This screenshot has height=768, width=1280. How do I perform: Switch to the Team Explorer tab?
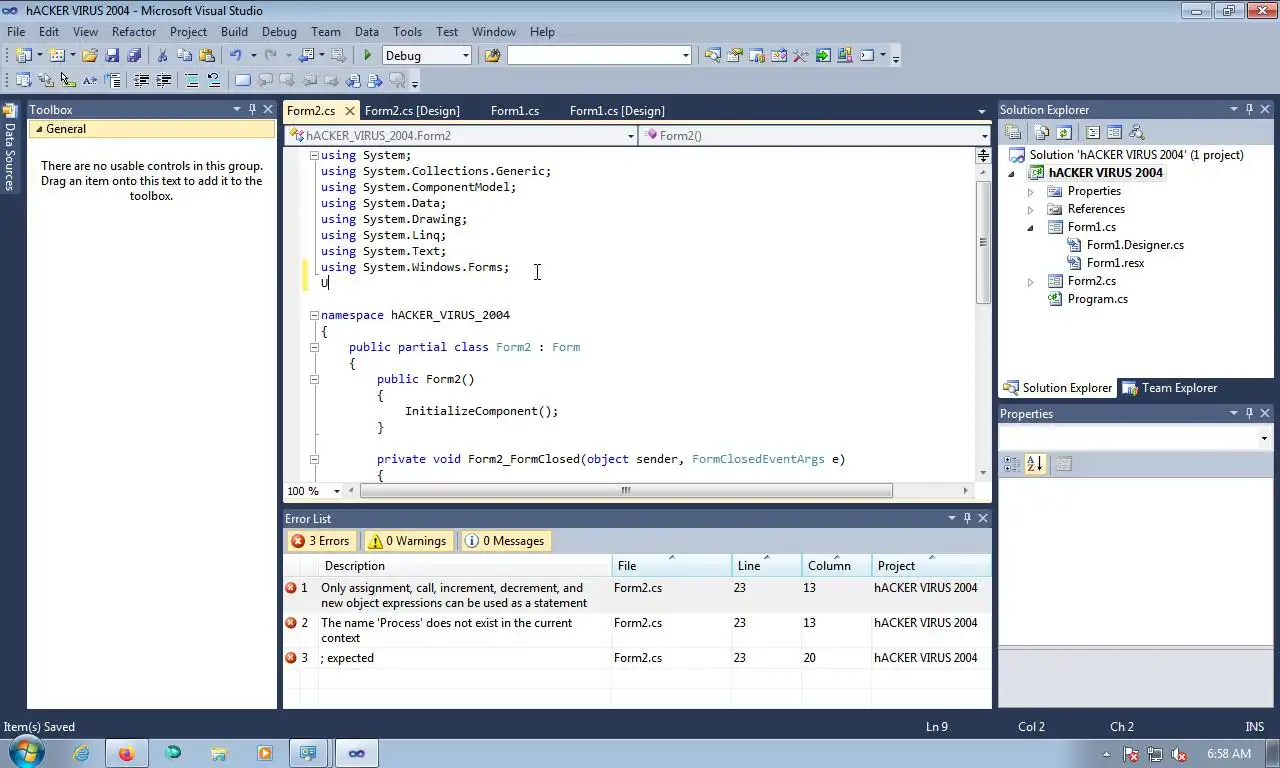point(1170,388)
